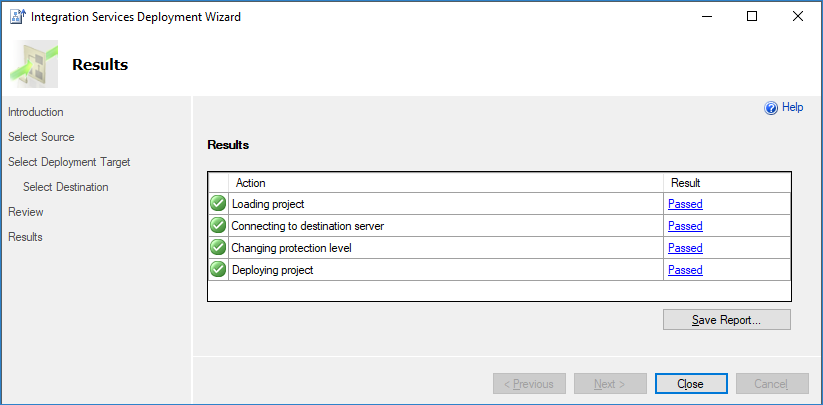Click the Action column header
The width and height of the screenshot is (823, 405).
[250, 183]
